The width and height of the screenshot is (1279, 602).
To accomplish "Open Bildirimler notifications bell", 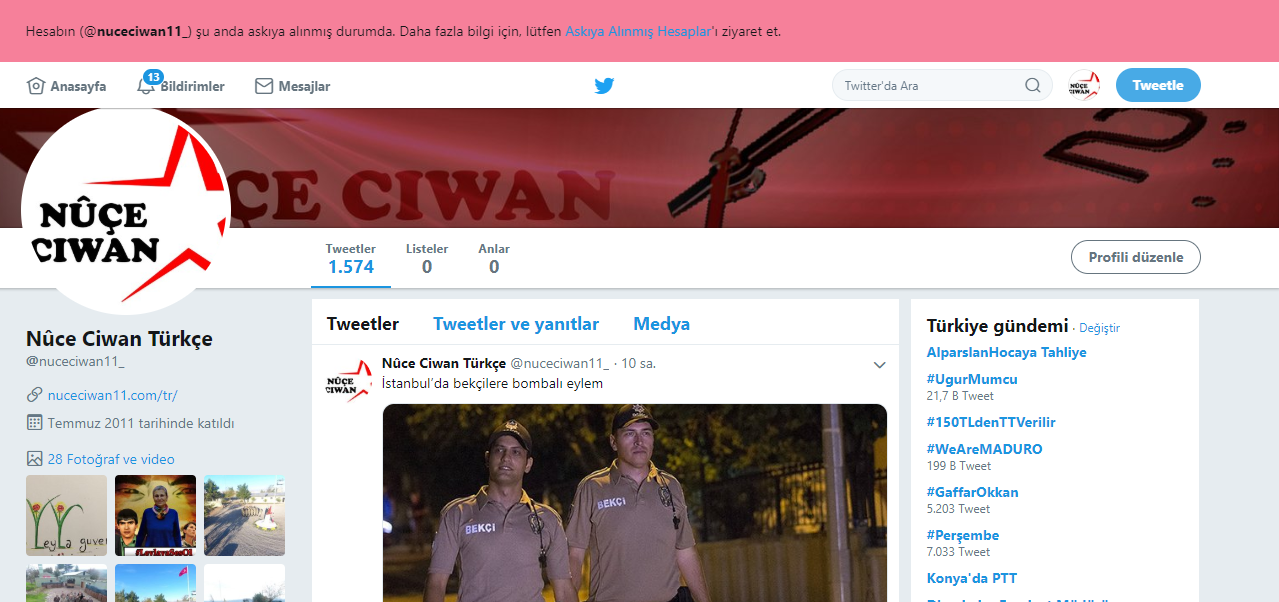I will click(x=146, y=86).
